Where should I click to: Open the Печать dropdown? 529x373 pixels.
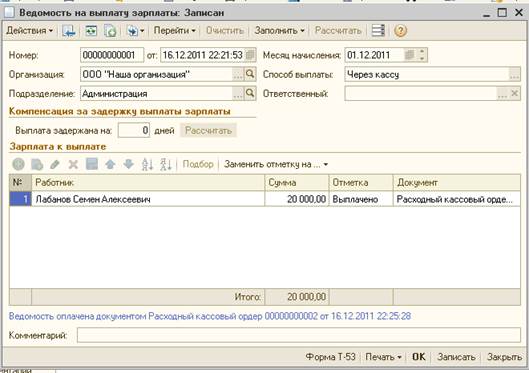tap(384, 357)
